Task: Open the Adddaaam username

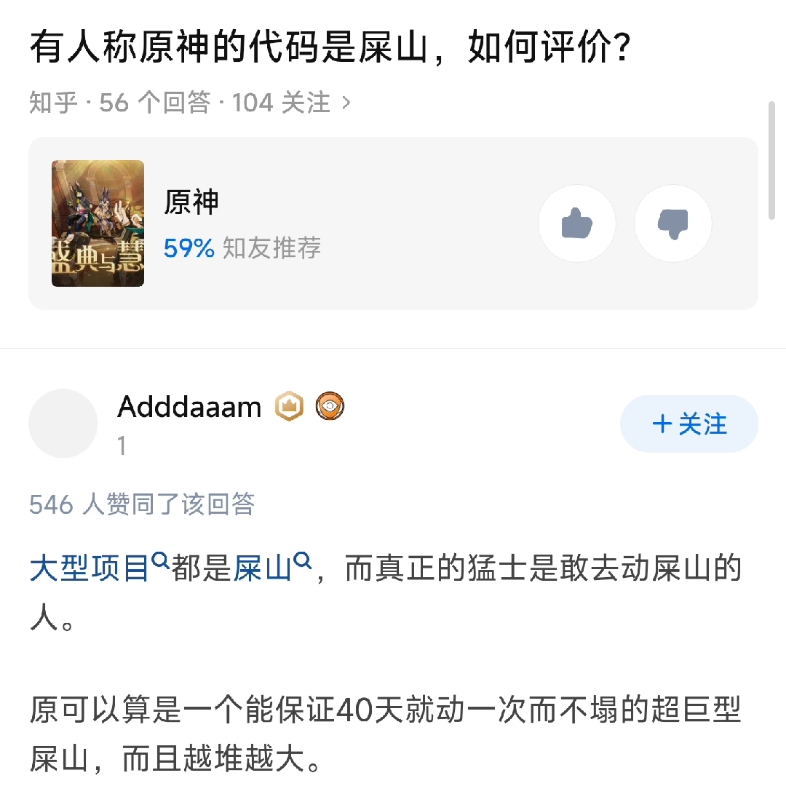Action: pos(189,406)
